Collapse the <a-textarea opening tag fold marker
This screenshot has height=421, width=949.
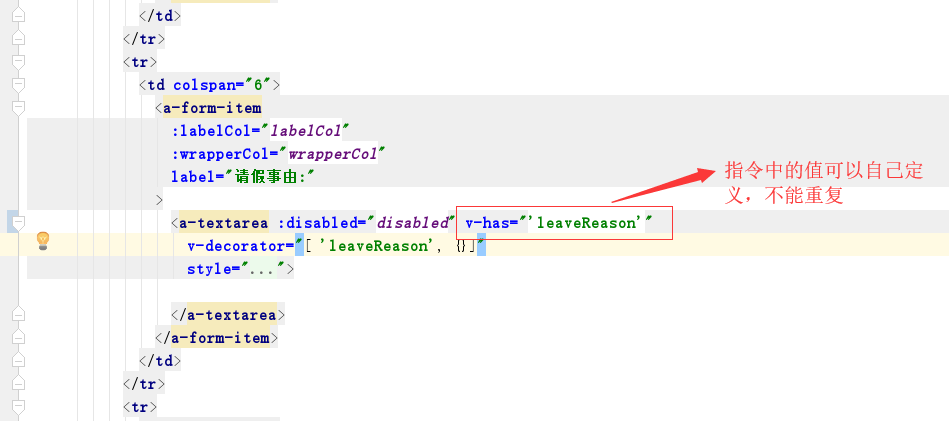pos(18,223)
